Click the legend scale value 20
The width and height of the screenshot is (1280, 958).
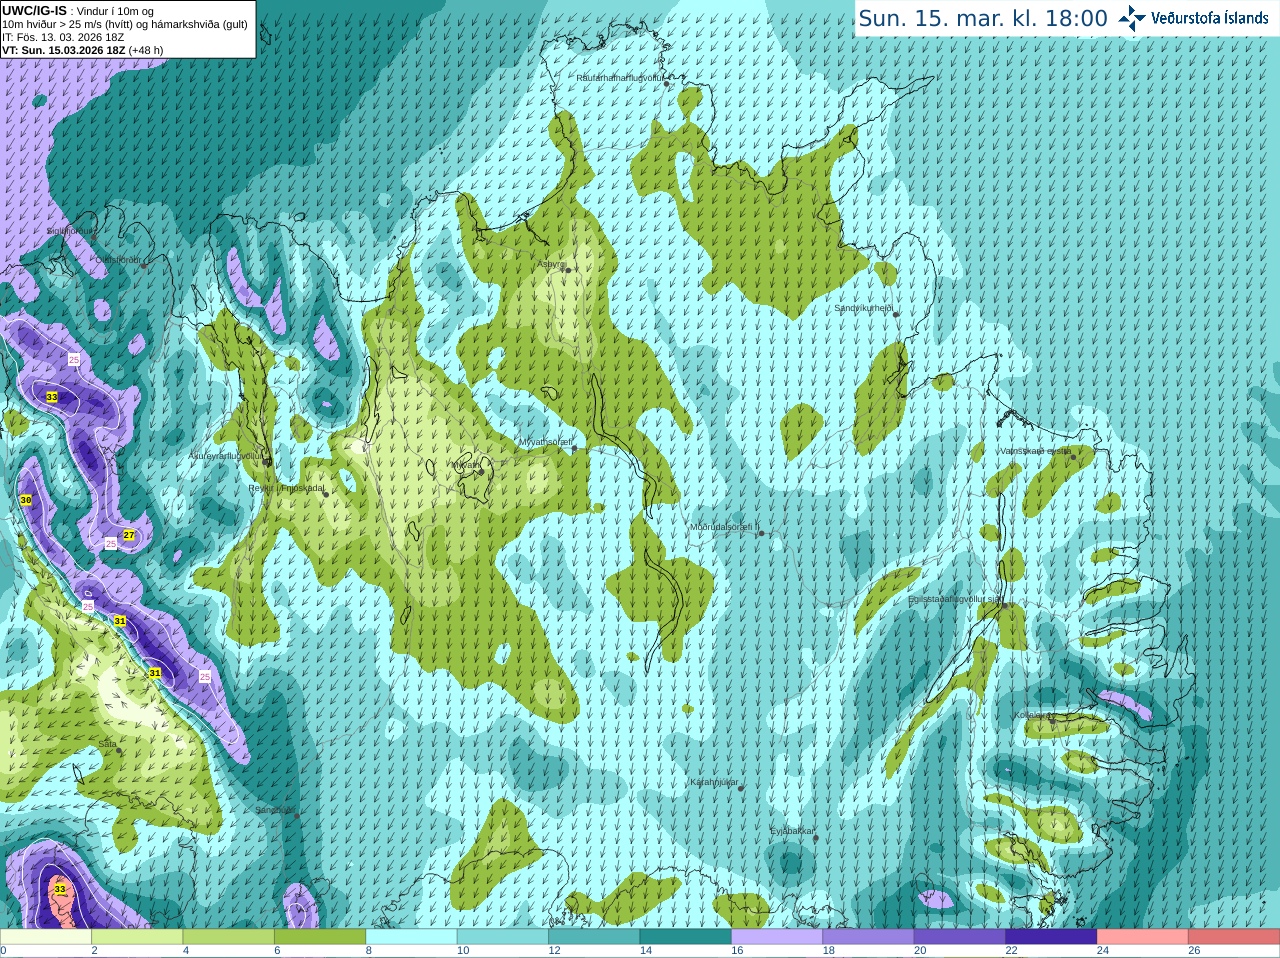pyautogui.click(x=920, y=951)
